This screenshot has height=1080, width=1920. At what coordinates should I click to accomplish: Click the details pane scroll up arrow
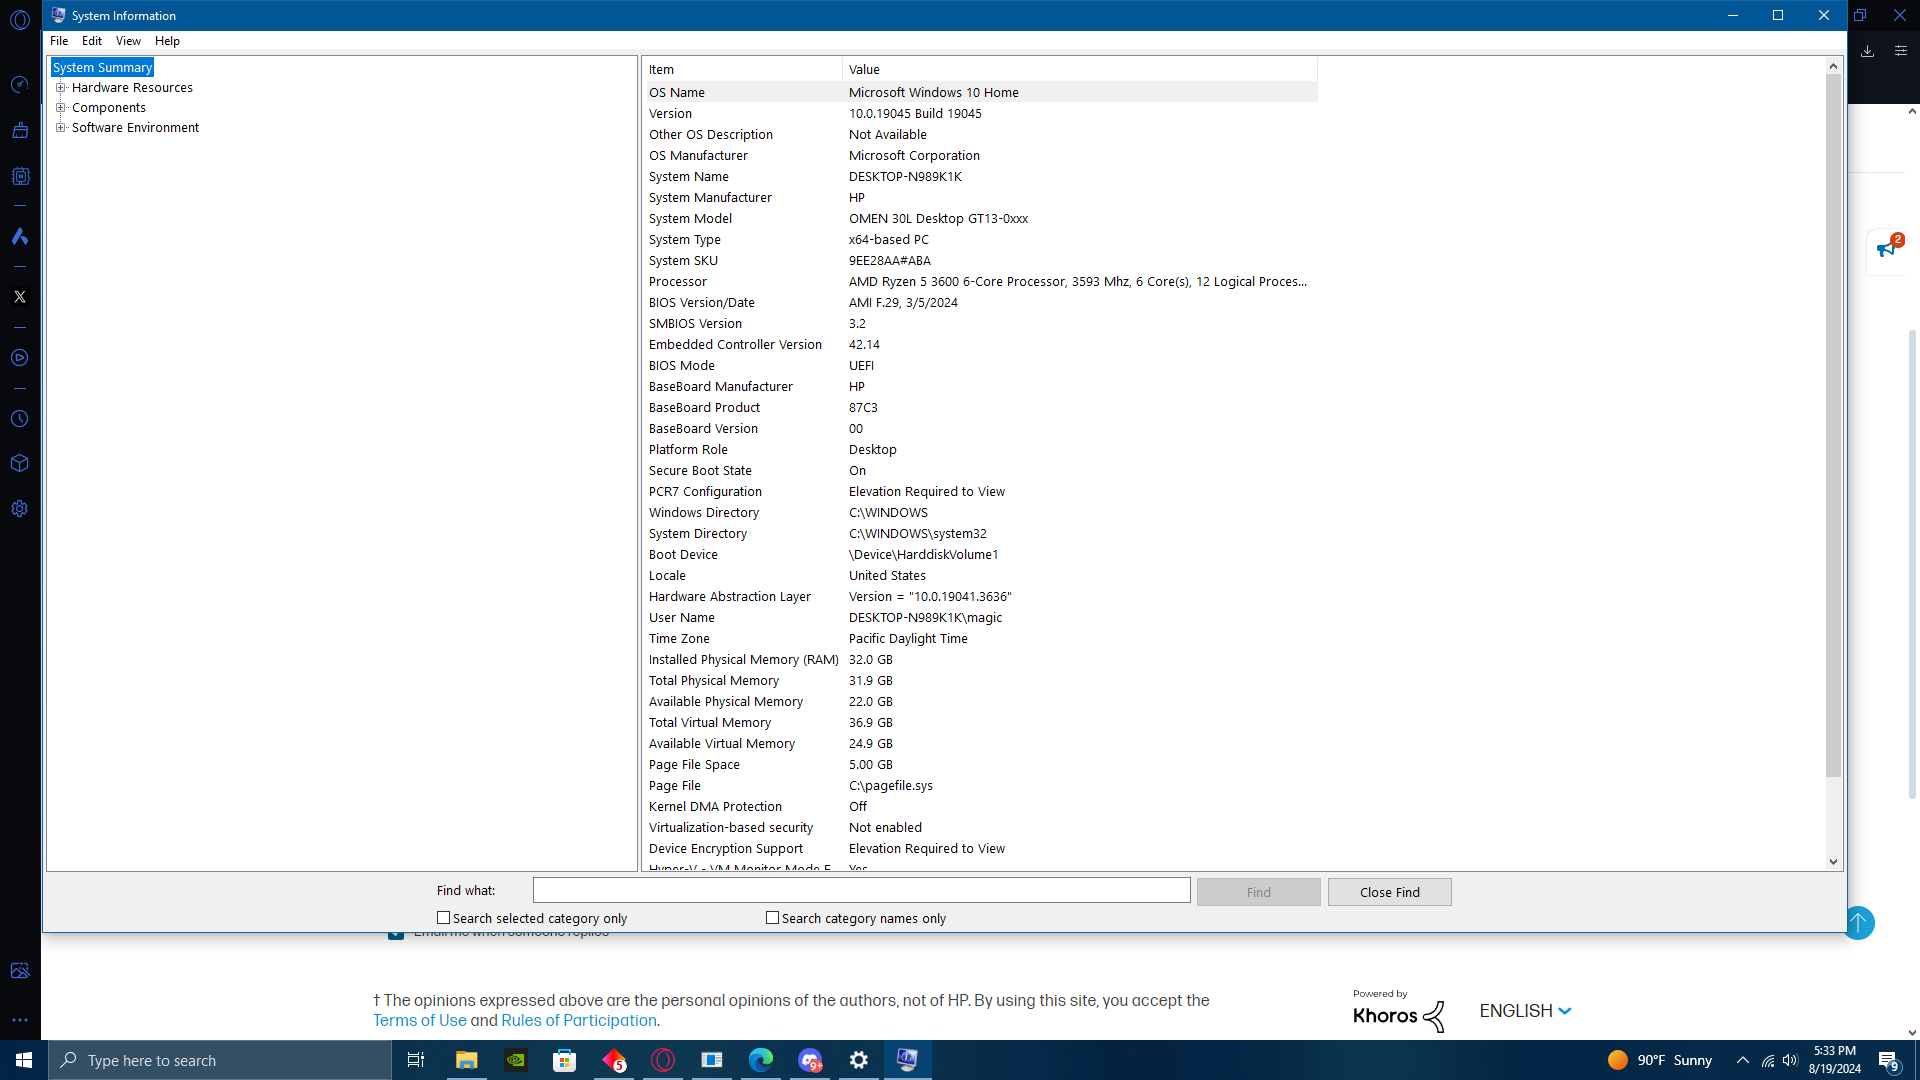1833,66
